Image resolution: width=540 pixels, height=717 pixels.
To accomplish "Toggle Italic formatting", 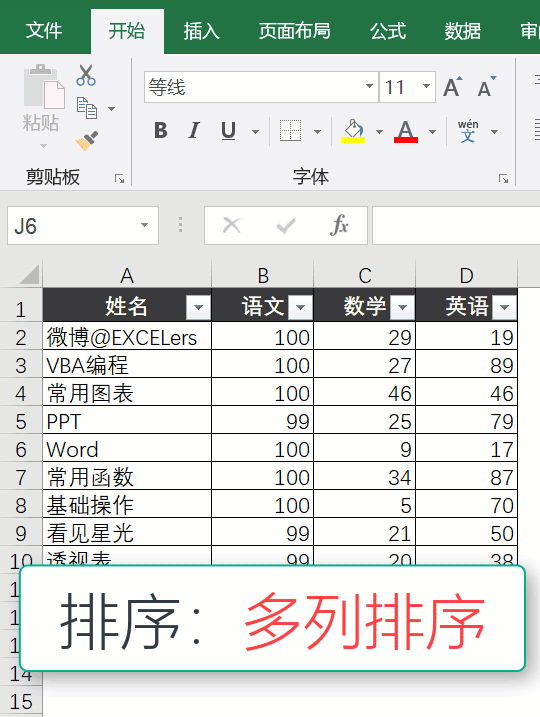I will pos(194,131).
